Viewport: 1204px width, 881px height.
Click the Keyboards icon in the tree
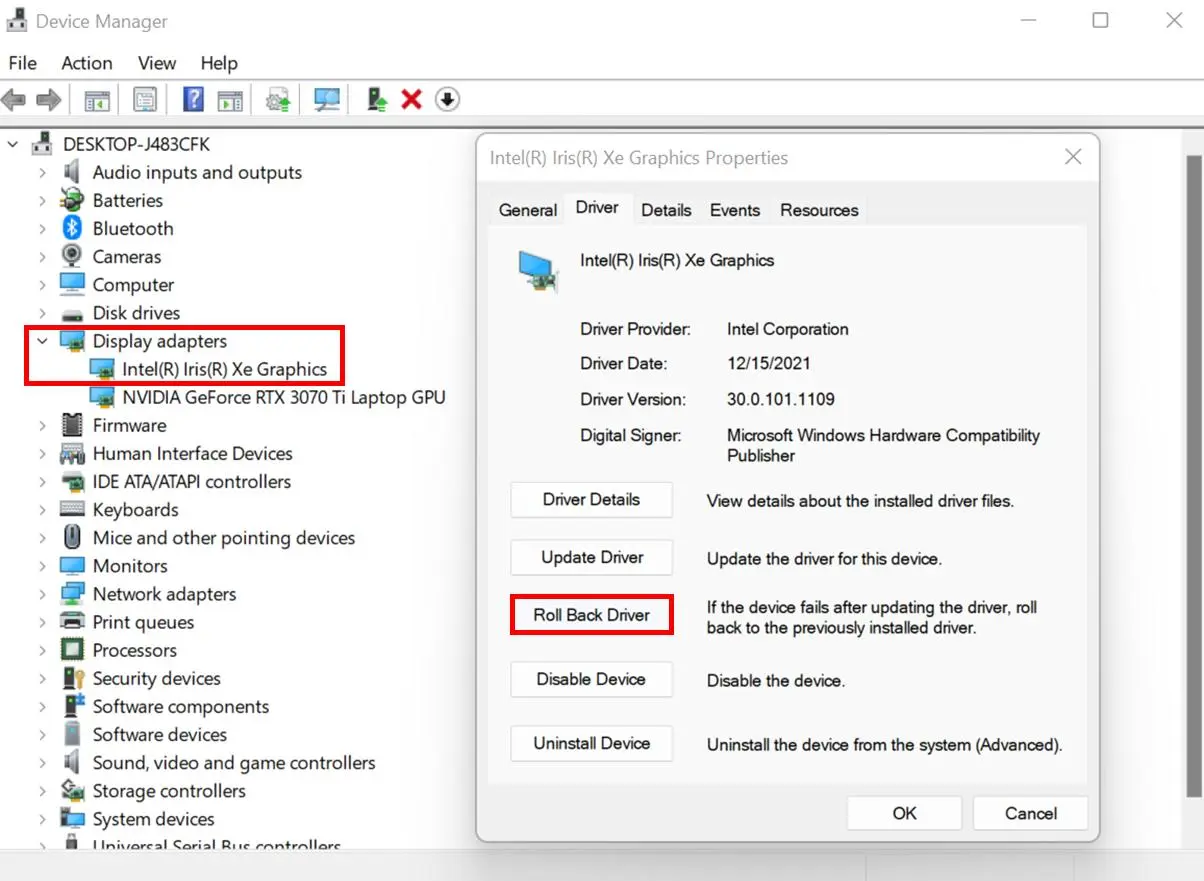pyautogui.click(x=72, y=509)
